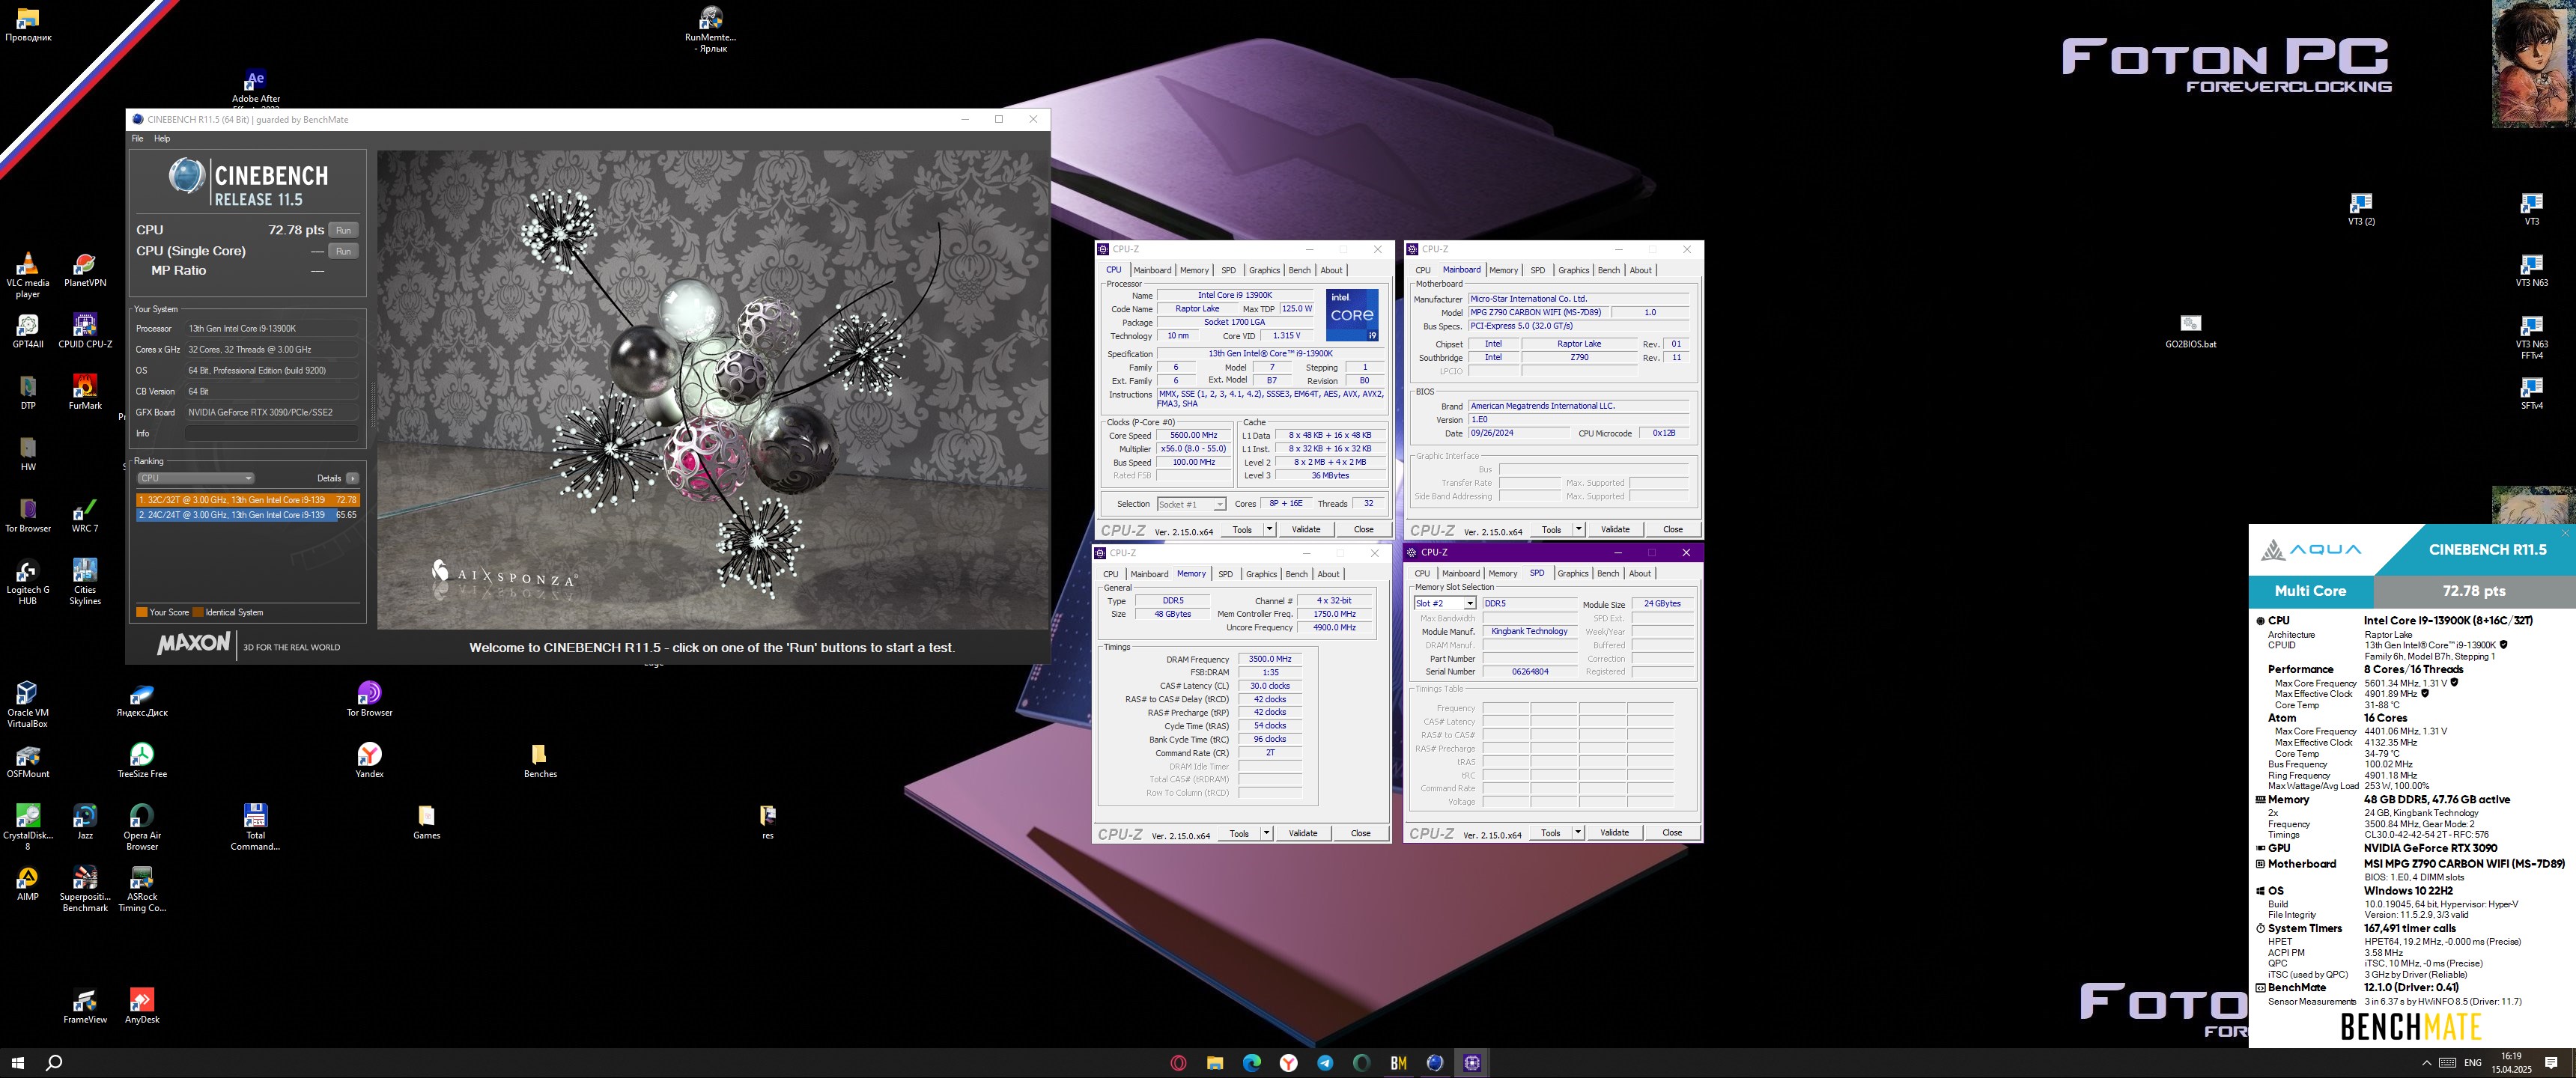The height and width of the screenshot is (1078, 2576).
Task: Open Tools dropdown arrow in CPU tab window
Action: [1269, 529]
